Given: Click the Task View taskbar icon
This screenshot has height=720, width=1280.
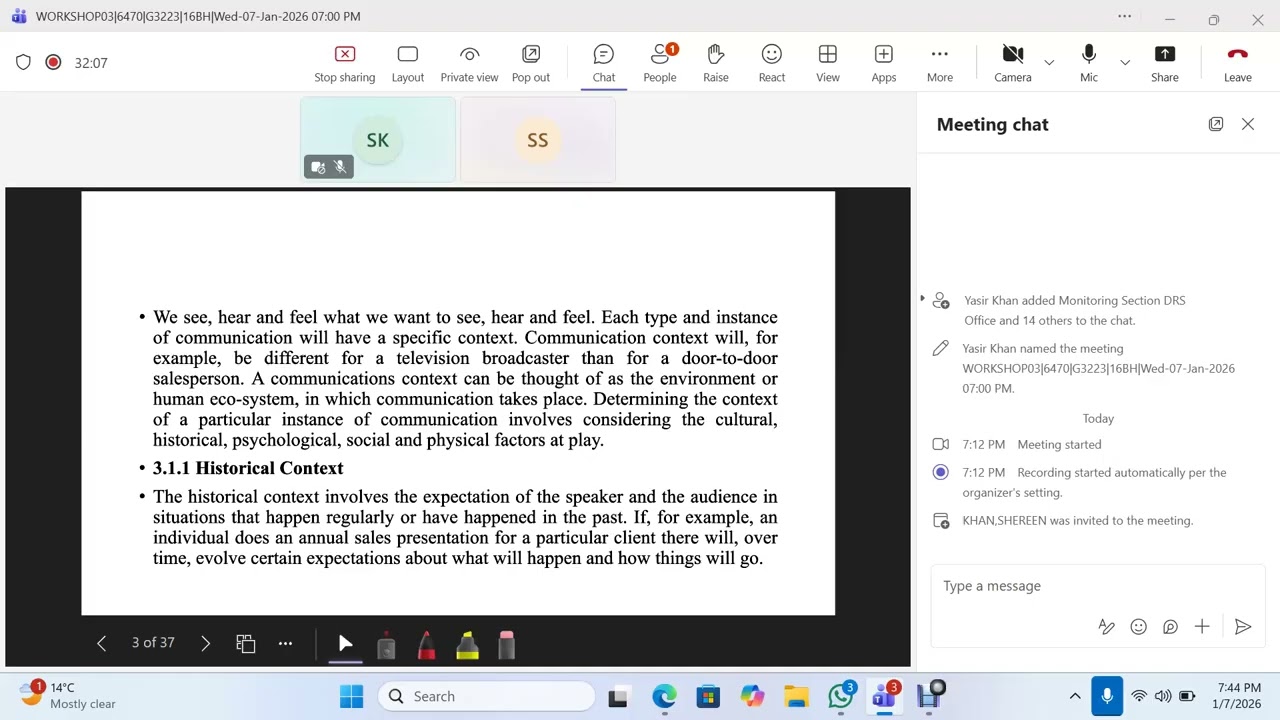Looking at the screenshot, I should coord(618,697).
